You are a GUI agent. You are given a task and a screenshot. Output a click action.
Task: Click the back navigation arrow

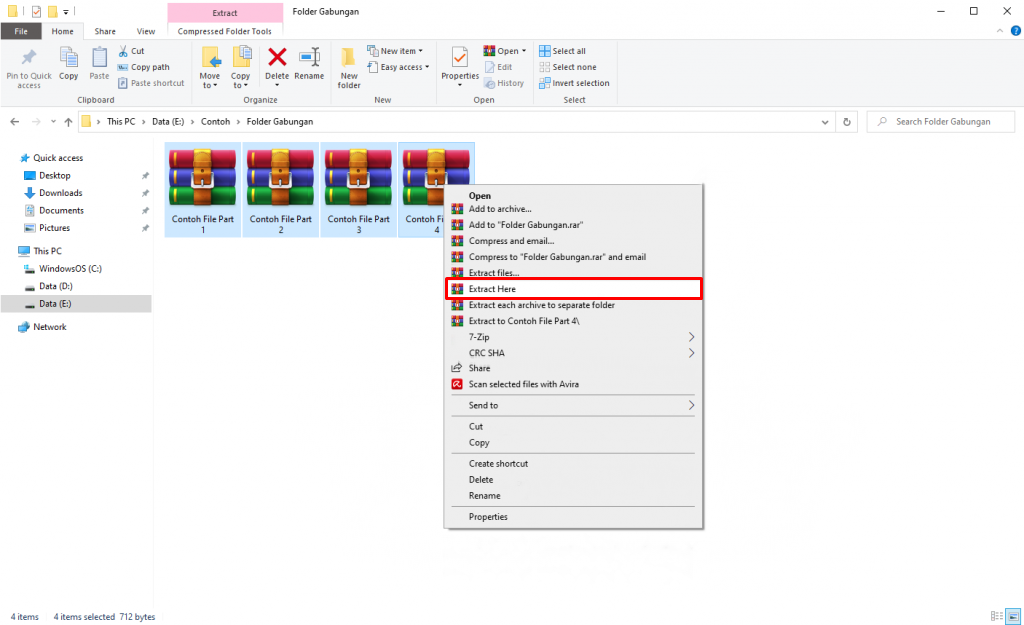point(14,121)
